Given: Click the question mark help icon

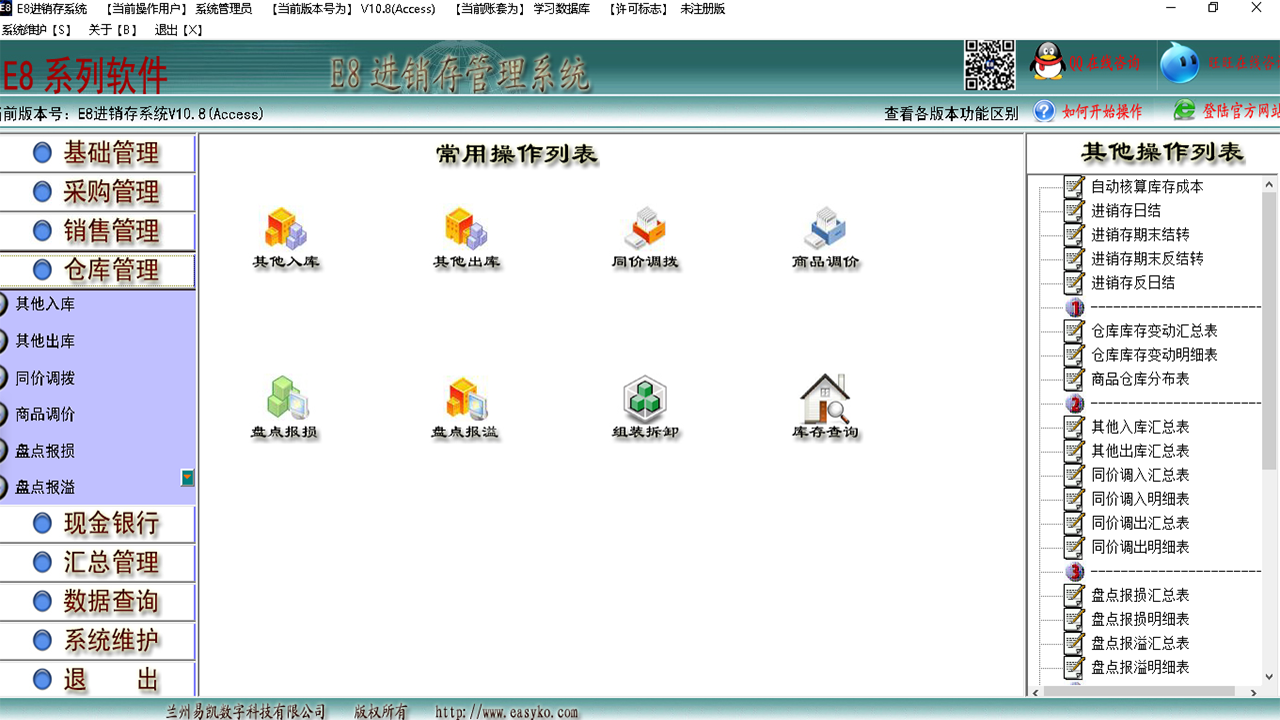Looking at the screenshot, I should (1043, 112).
